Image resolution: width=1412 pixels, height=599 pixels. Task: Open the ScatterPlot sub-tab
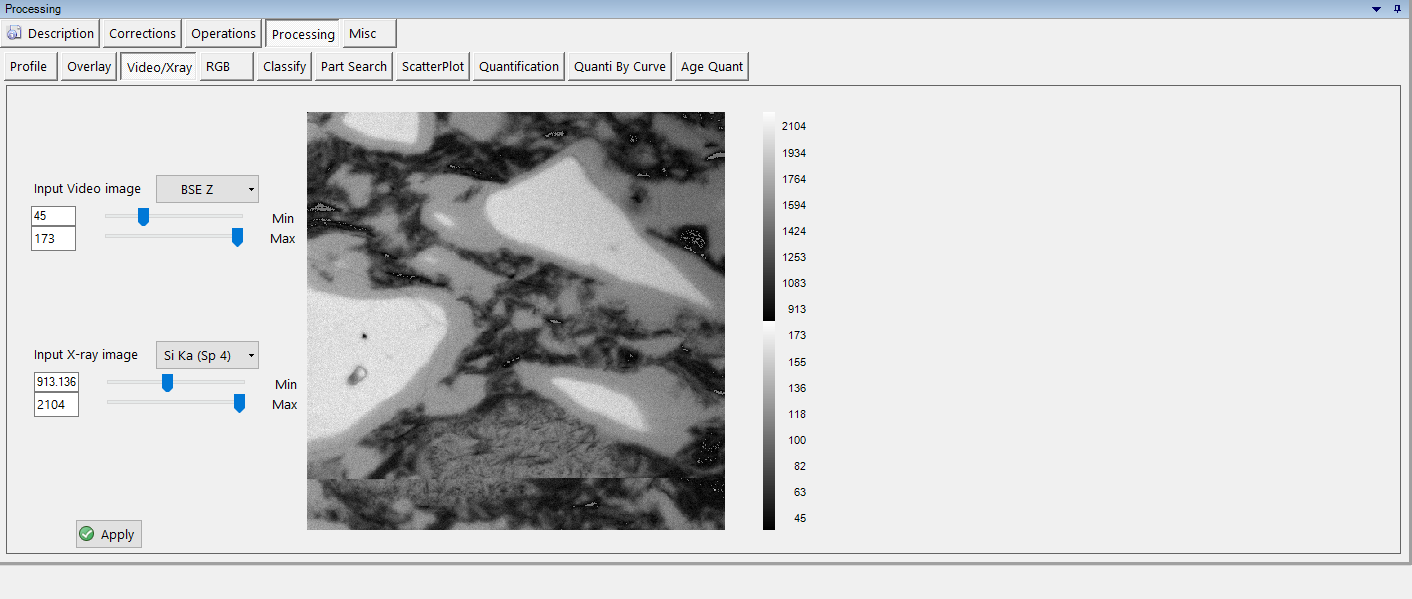(x=432, y=67)
